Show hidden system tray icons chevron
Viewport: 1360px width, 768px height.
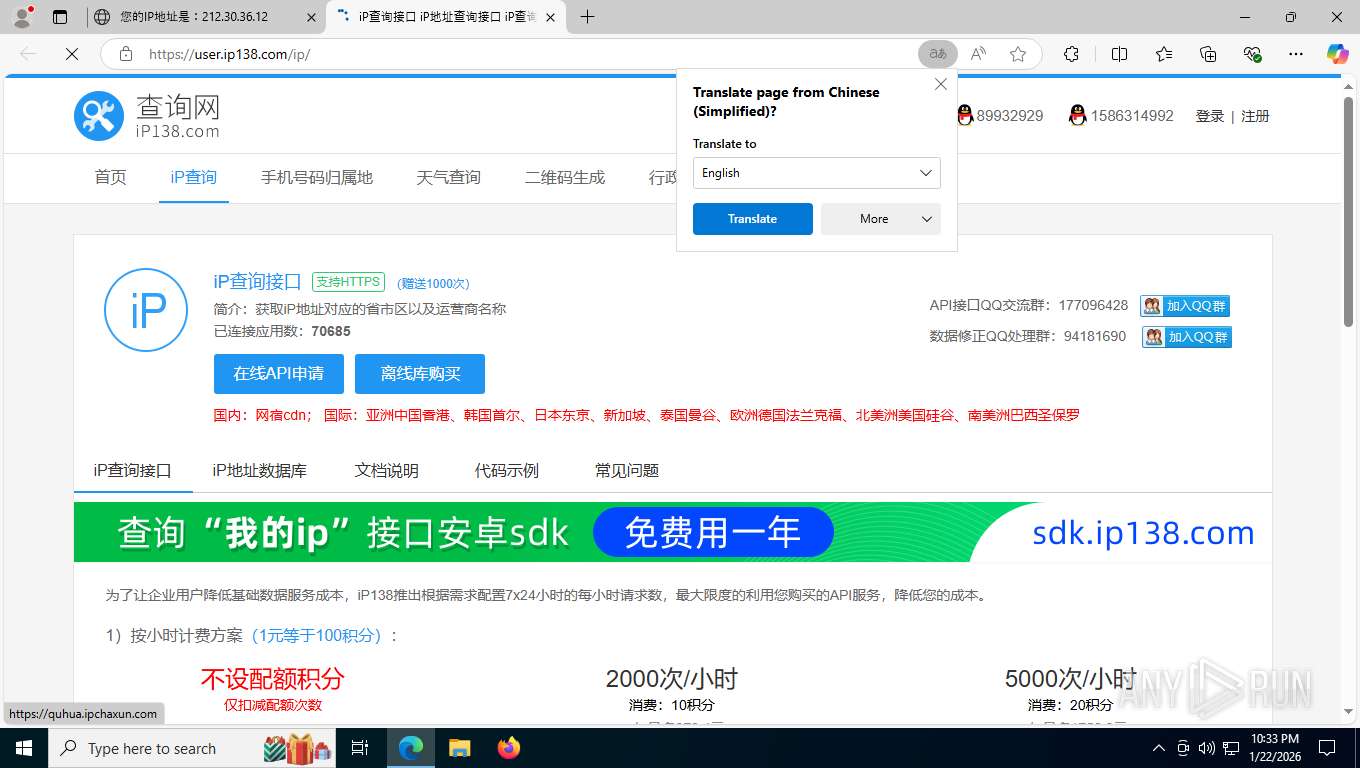click(x=1159, y=748)
